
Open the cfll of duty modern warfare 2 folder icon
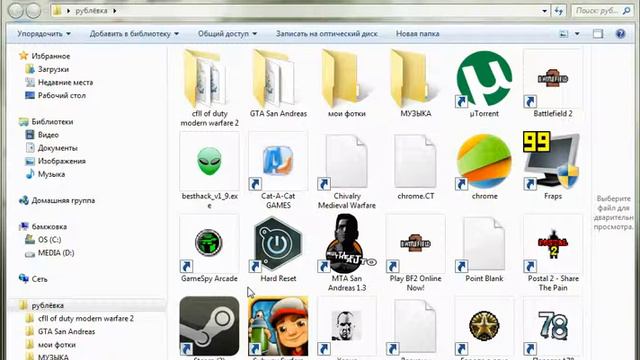click(x=209, y=80)
